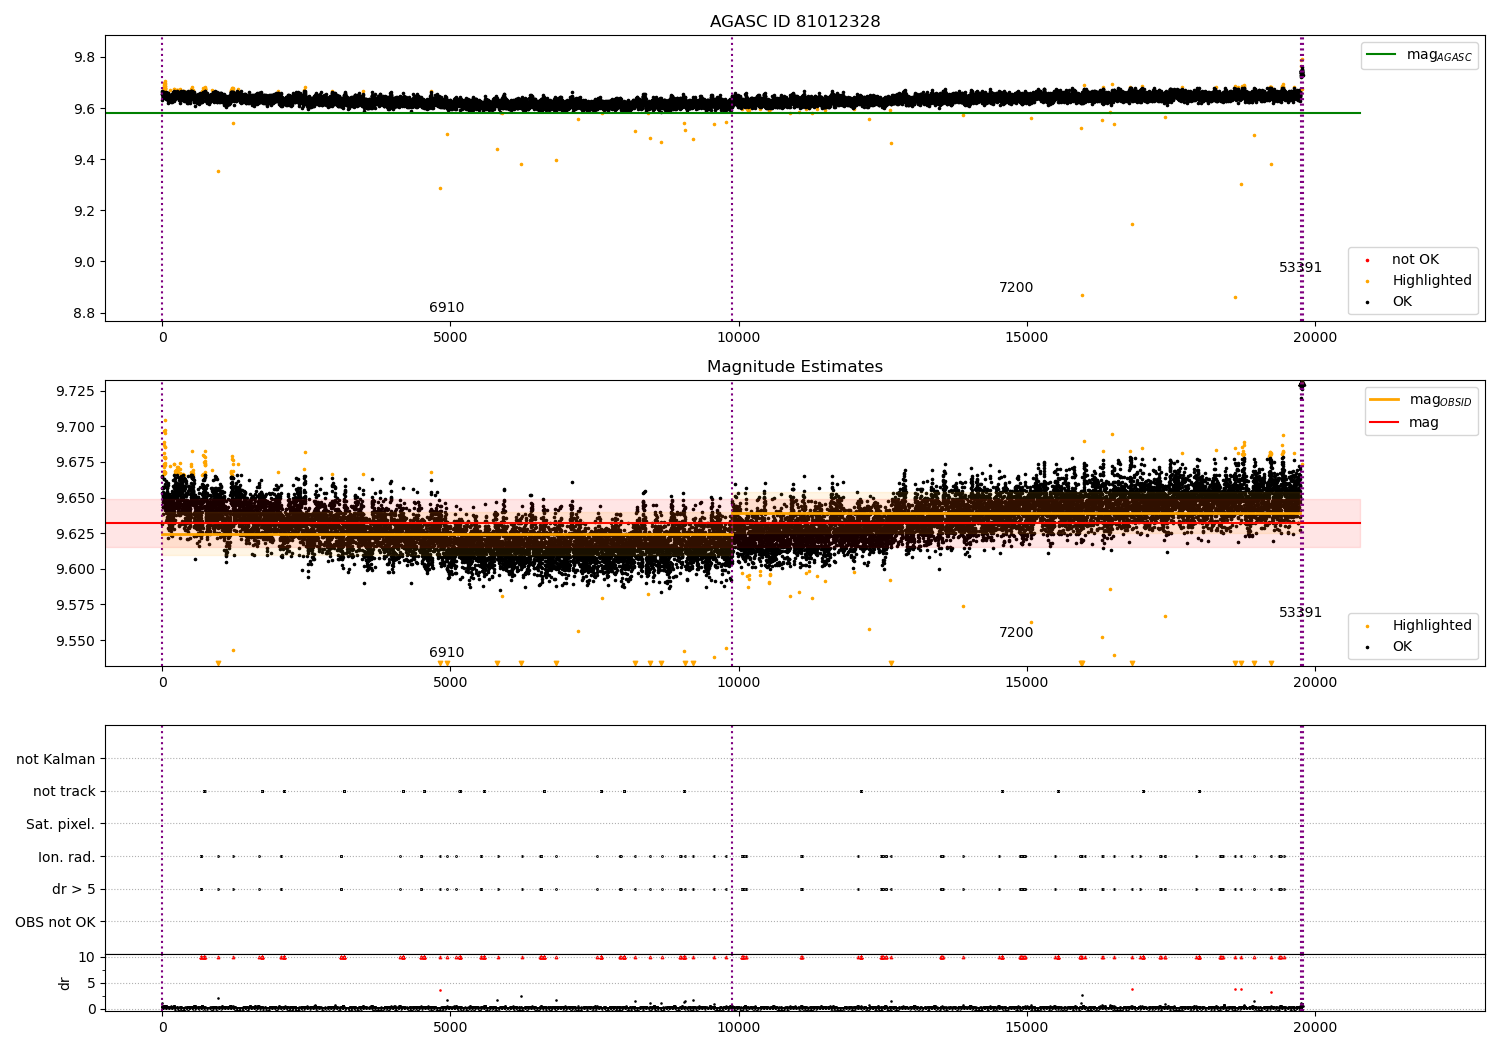Click the mag OBSID legend label
This screenshot has height=1050, width=1500.
click(1440, 400)
